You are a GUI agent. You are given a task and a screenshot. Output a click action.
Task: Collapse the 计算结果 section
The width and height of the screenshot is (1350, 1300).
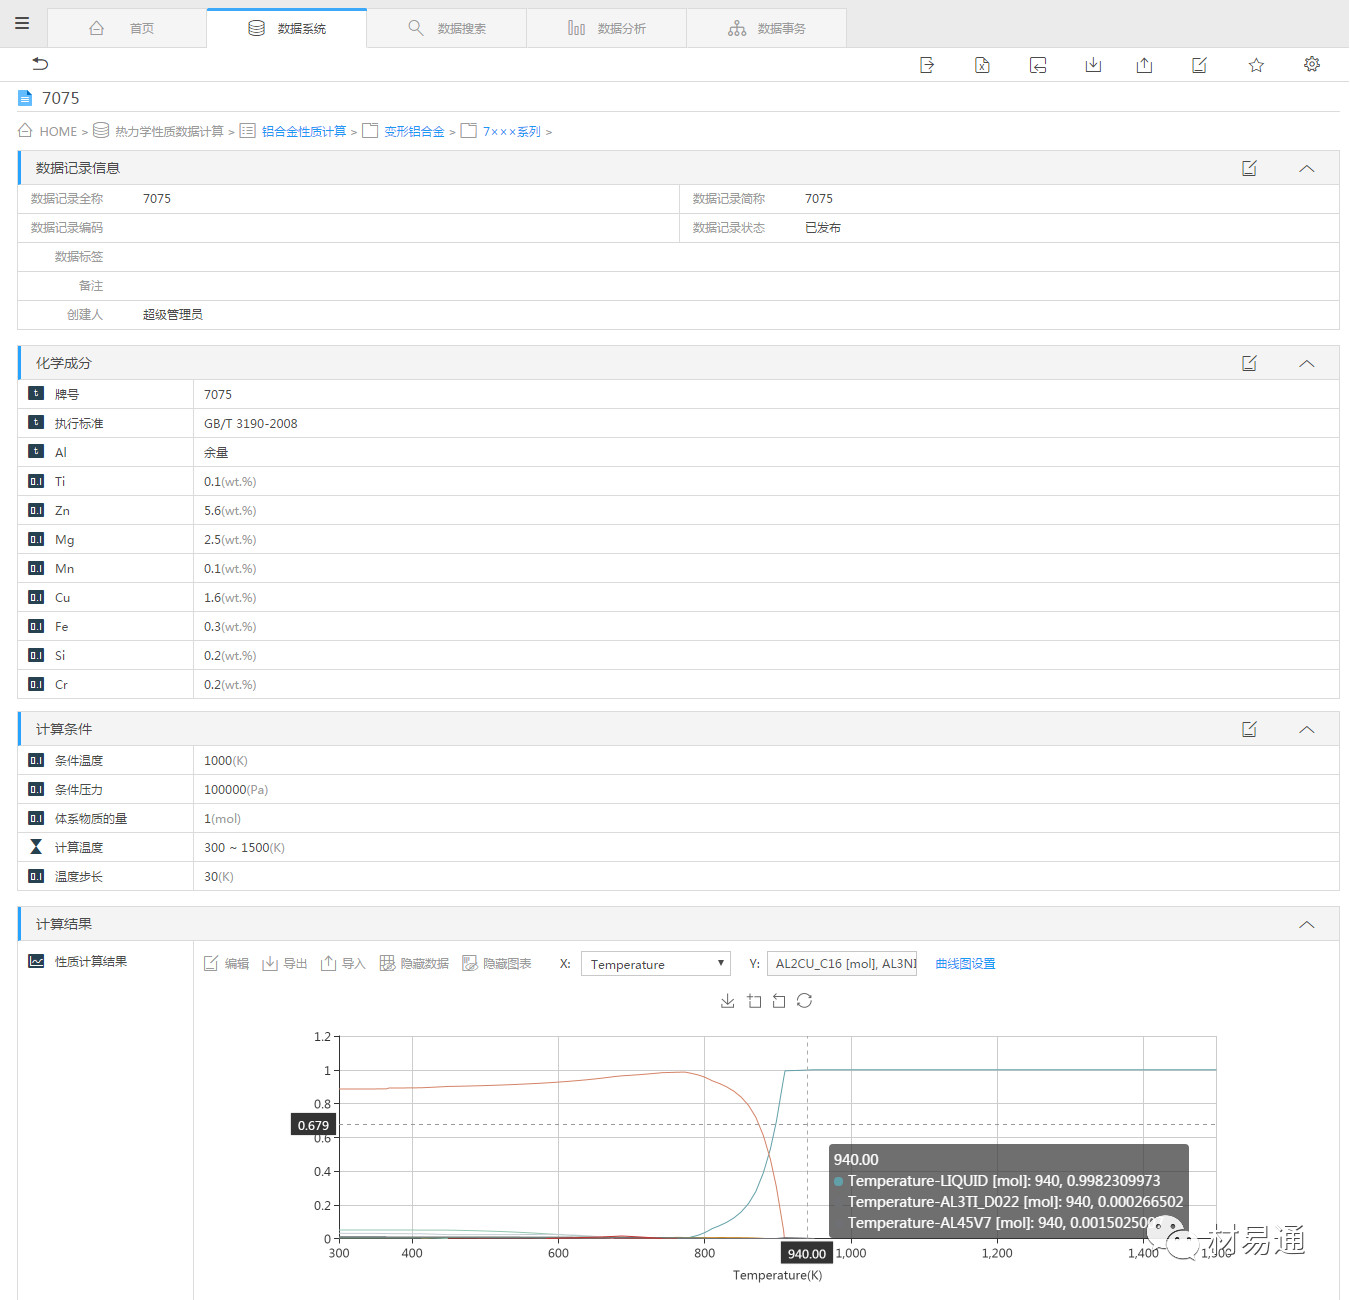(1306, 924)
